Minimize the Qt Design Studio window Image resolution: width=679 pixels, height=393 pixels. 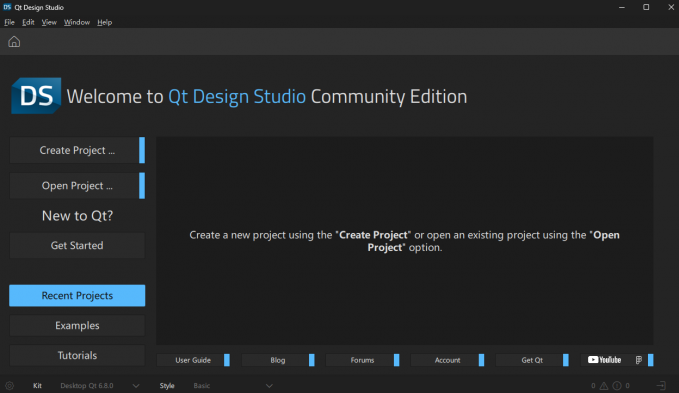click(x=621, y=7)
